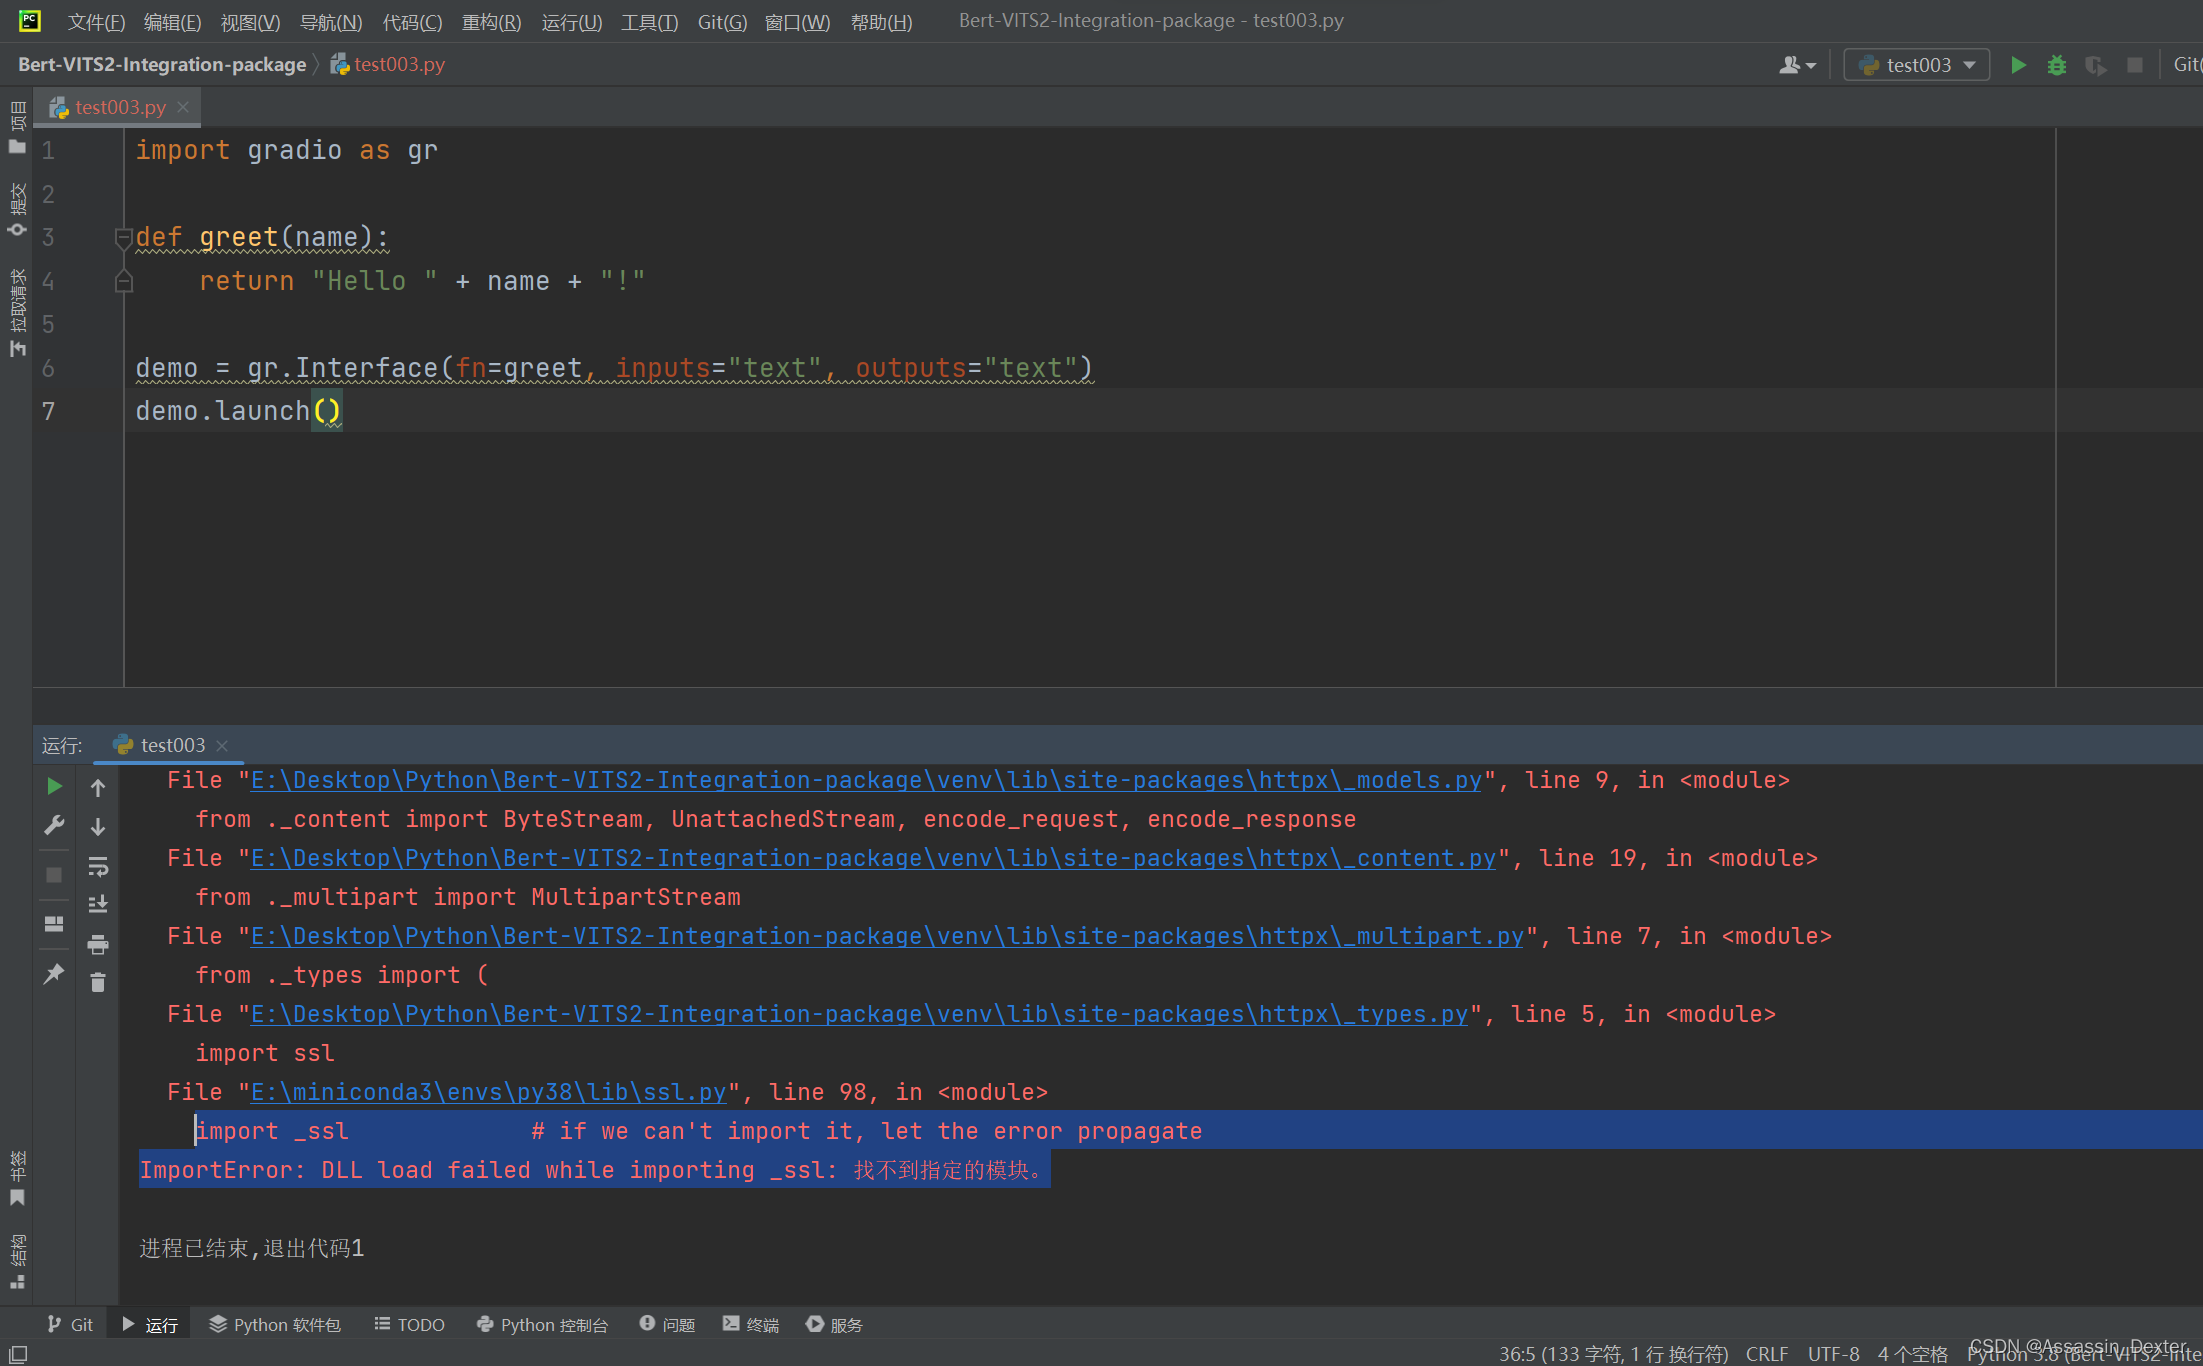
Task: Rerun test003 in the Run panel
Action: pos(54,787)
